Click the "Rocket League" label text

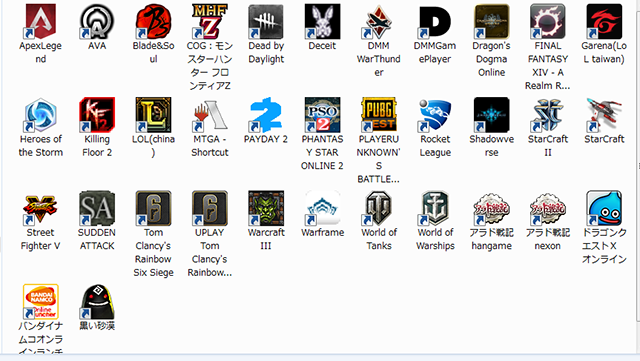[x=435, y=146]
